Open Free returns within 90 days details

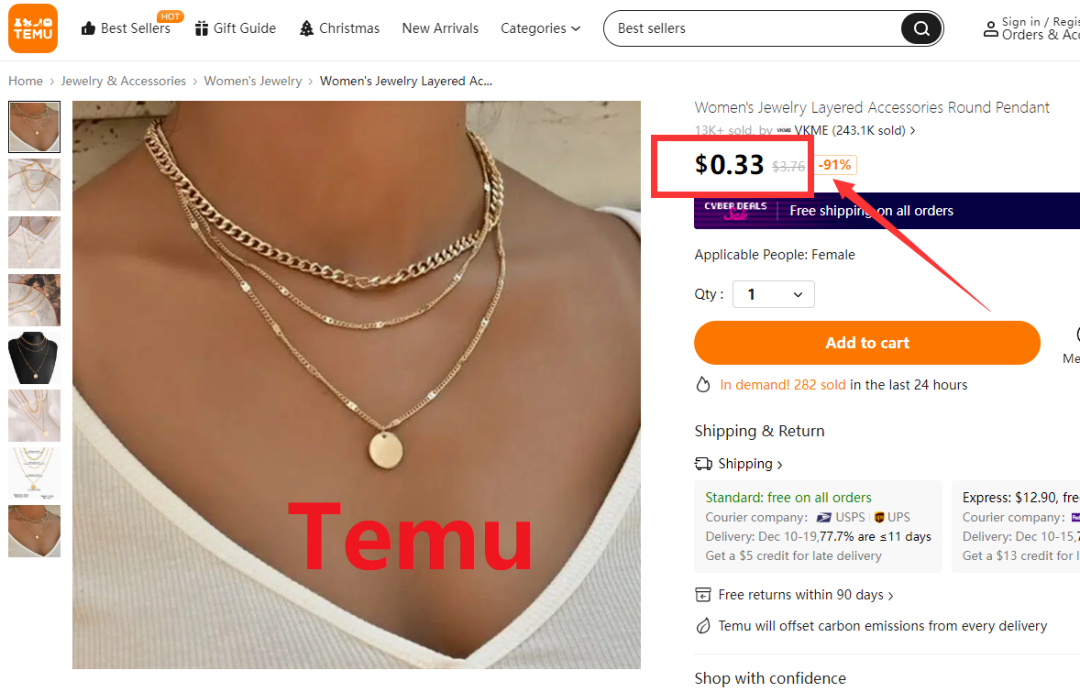point(805,594)
